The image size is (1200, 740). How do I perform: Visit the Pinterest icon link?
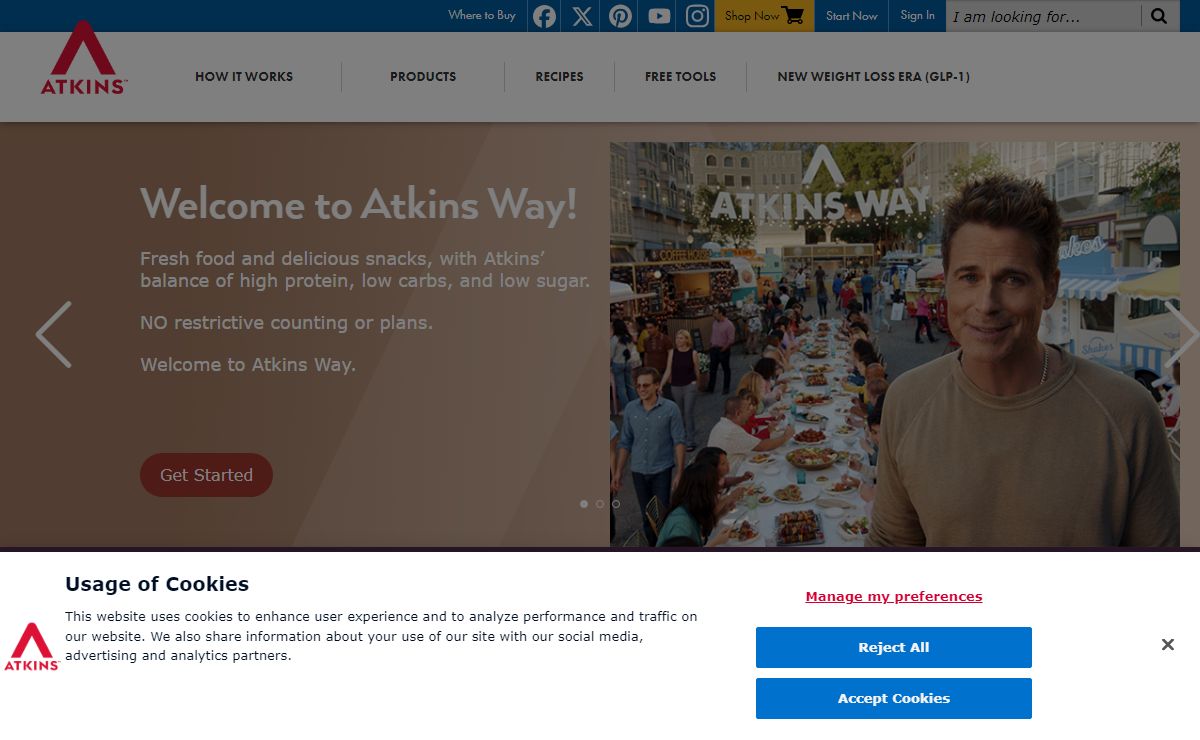[621, 16]
